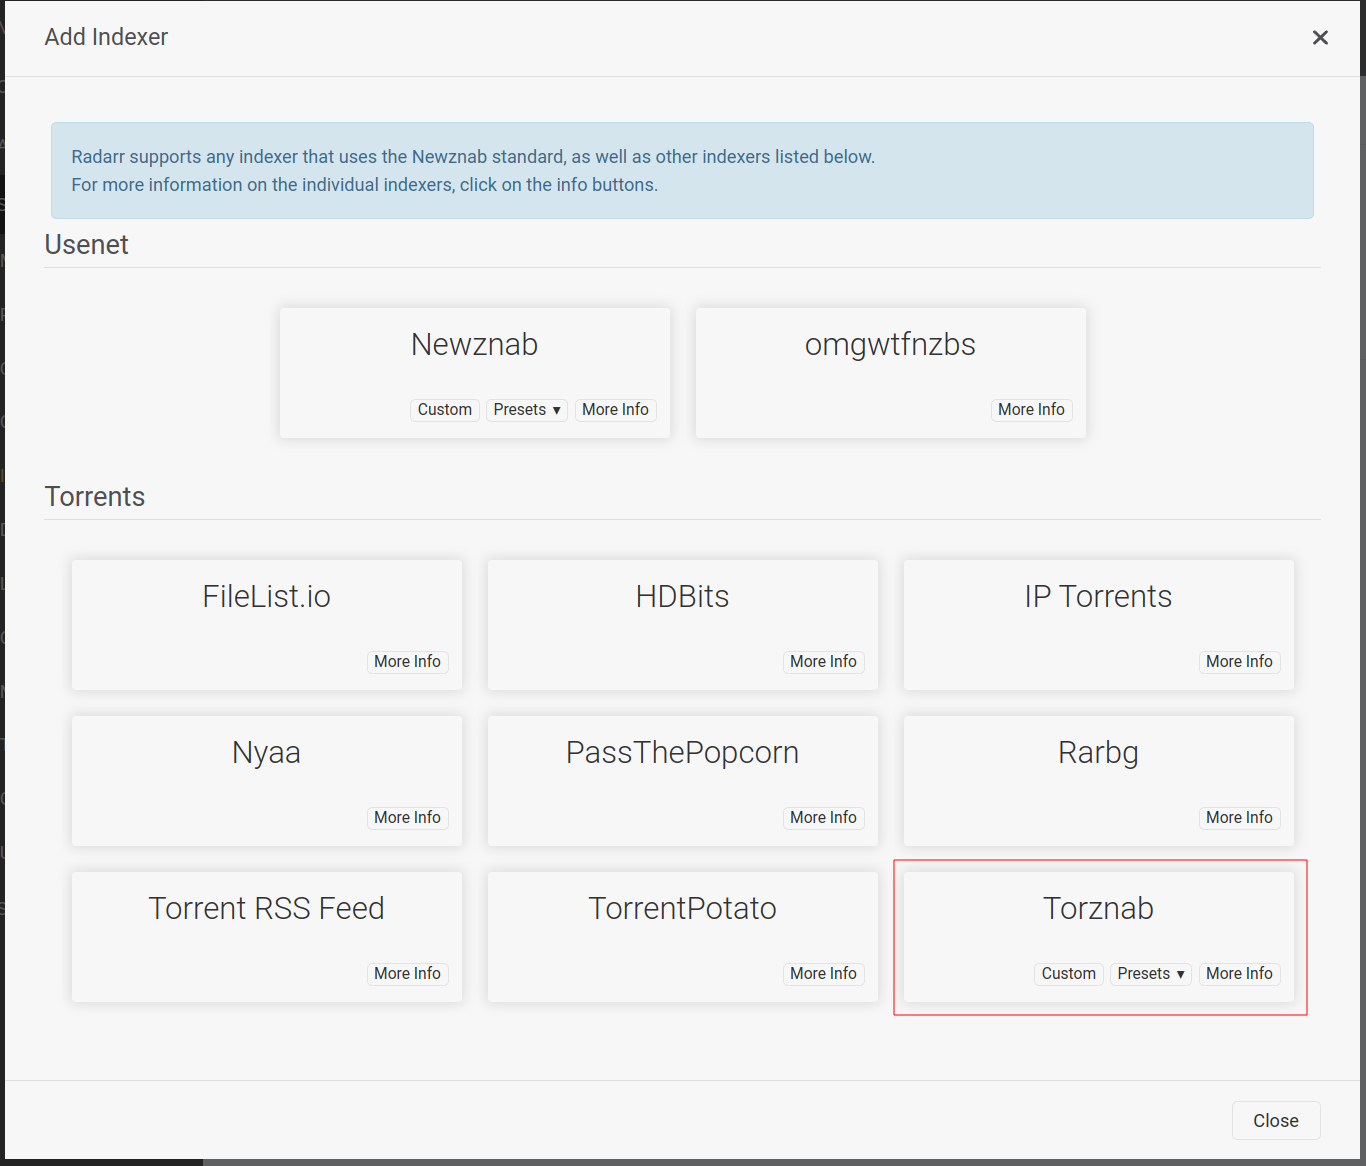Image resolution: width=1366 pixels, height=1166 pixels.
Task: Choose the TorrentPotato indexer card
Action: (x=683, y=937)
